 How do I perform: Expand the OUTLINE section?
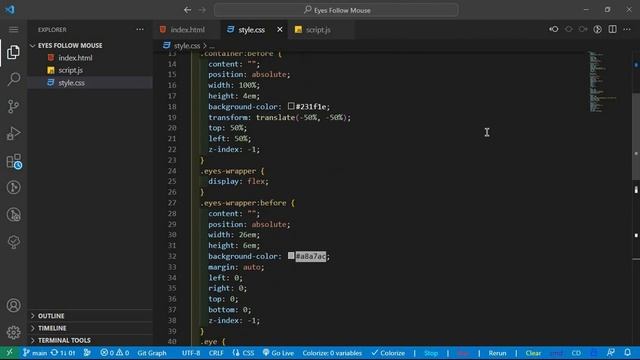pos(90,316)
